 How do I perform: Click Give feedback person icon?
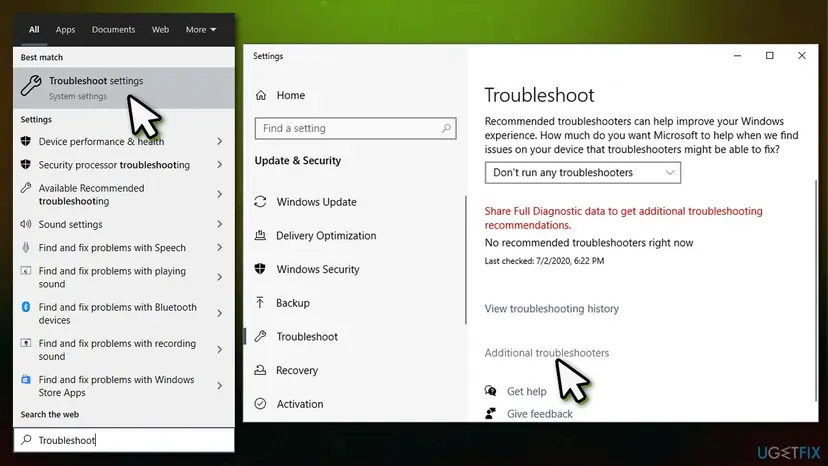coord(491,413)
